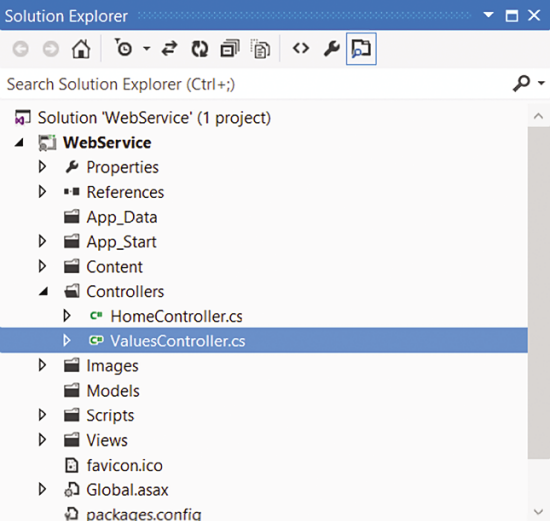Click the Content folder icon
550x521 pixels.
72,266
